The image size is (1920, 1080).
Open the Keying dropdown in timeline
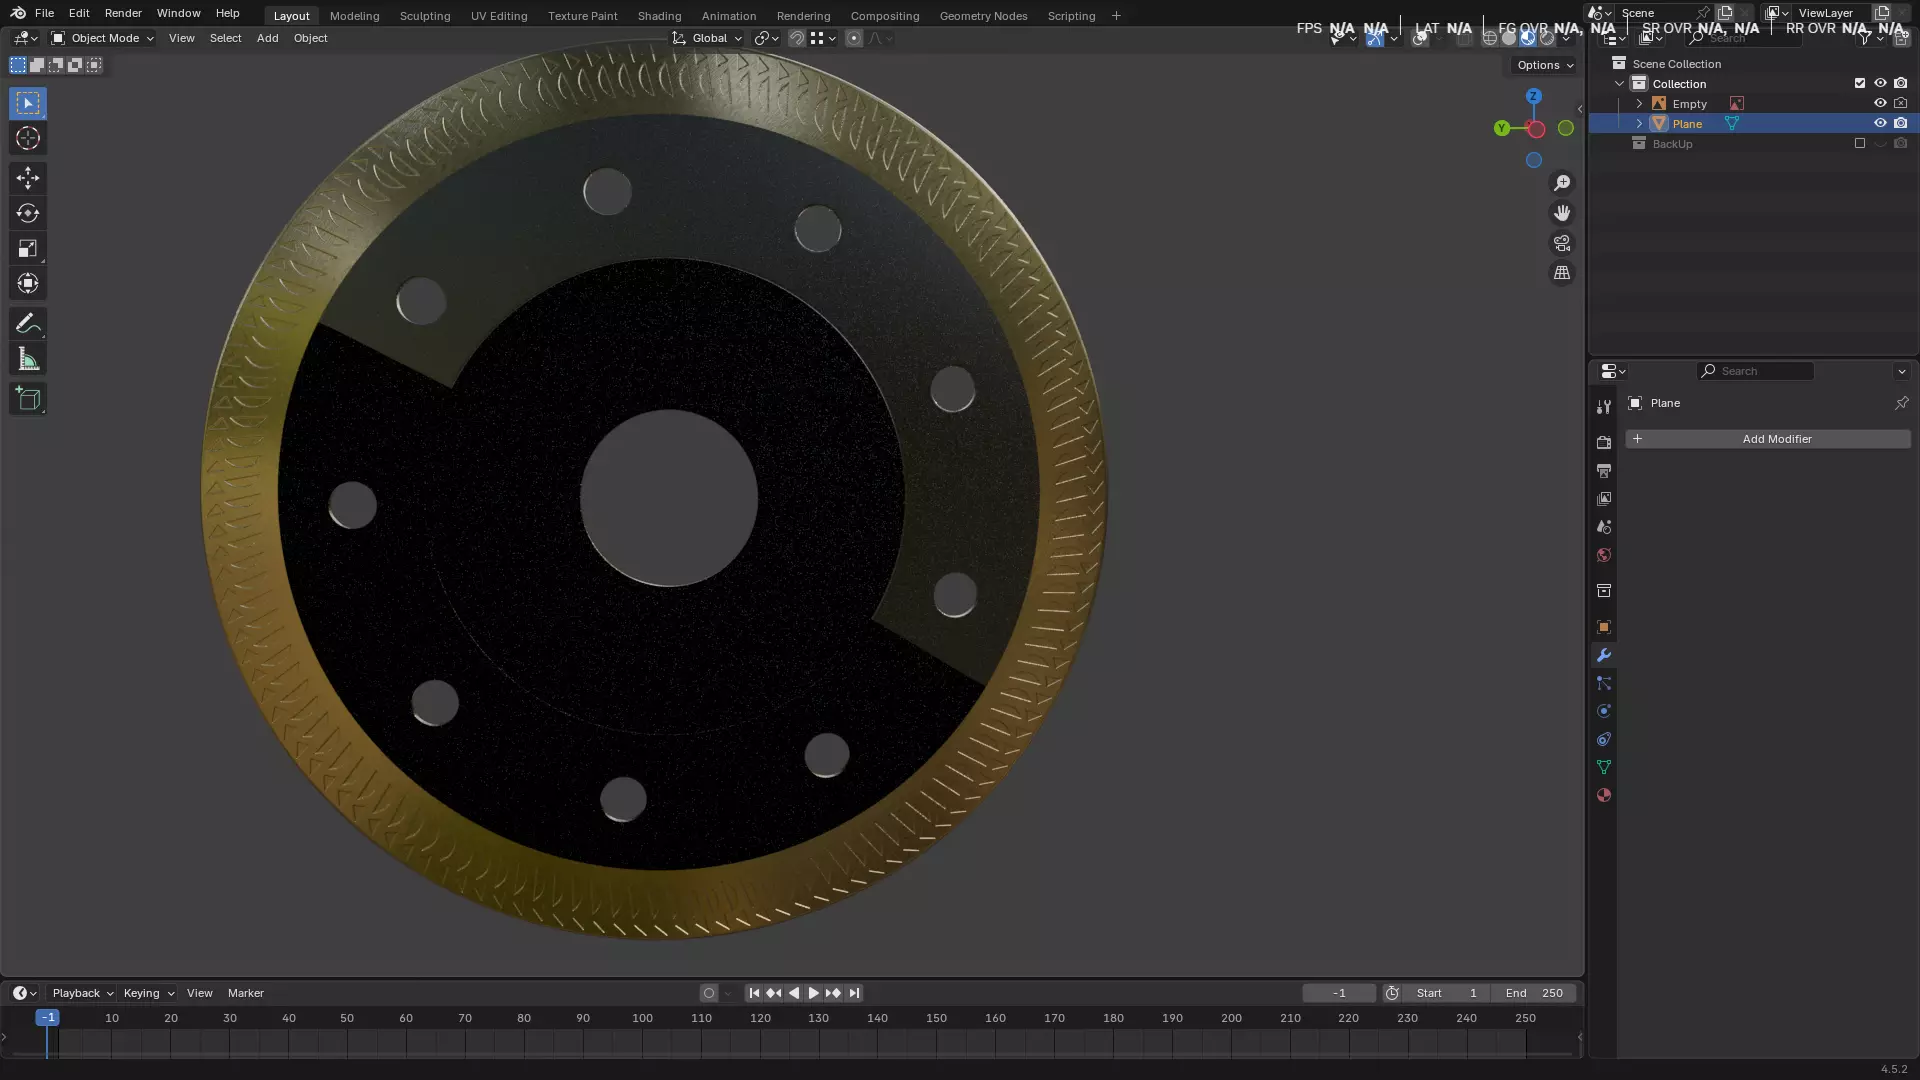coord(148,993)
